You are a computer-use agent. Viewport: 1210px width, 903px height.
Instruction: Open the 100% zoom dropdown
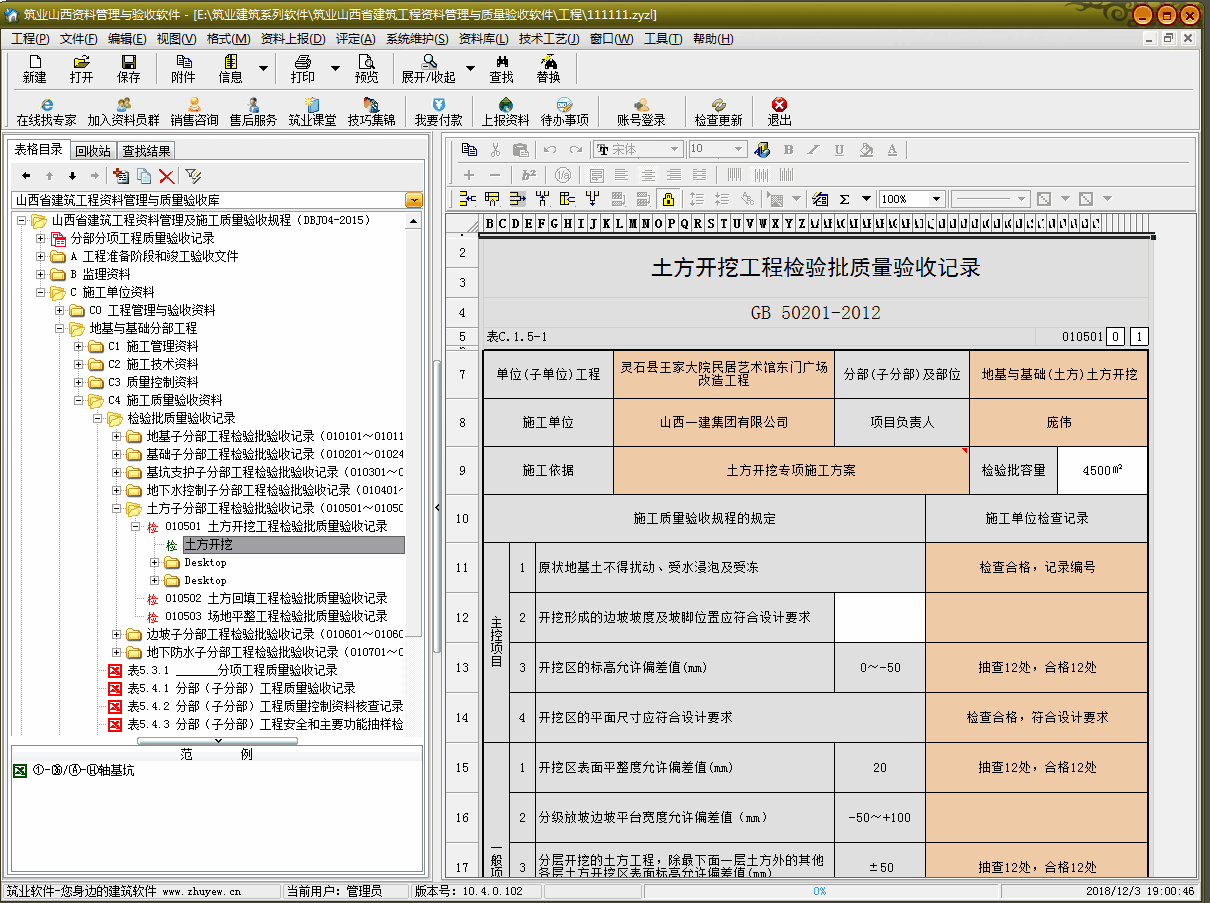[x=936, y=199]
